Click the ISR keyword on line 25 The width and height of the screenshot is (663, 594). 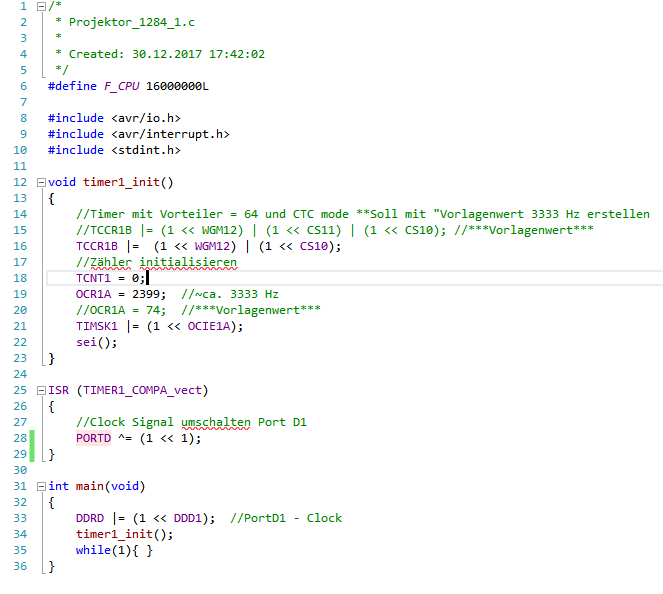(58, 391)
